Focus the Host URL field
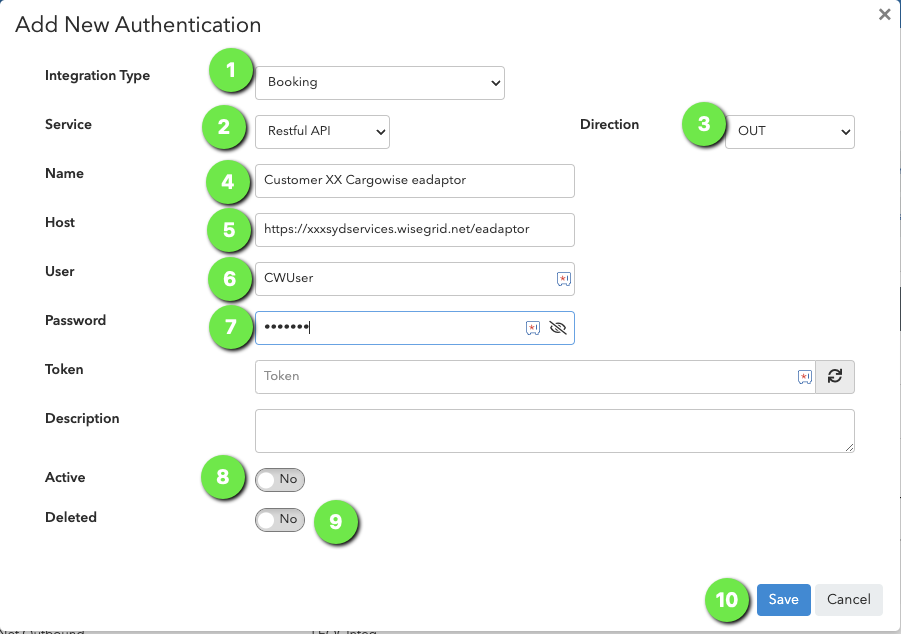This screenshot has width=901, height=634. (x=414, y=230)
